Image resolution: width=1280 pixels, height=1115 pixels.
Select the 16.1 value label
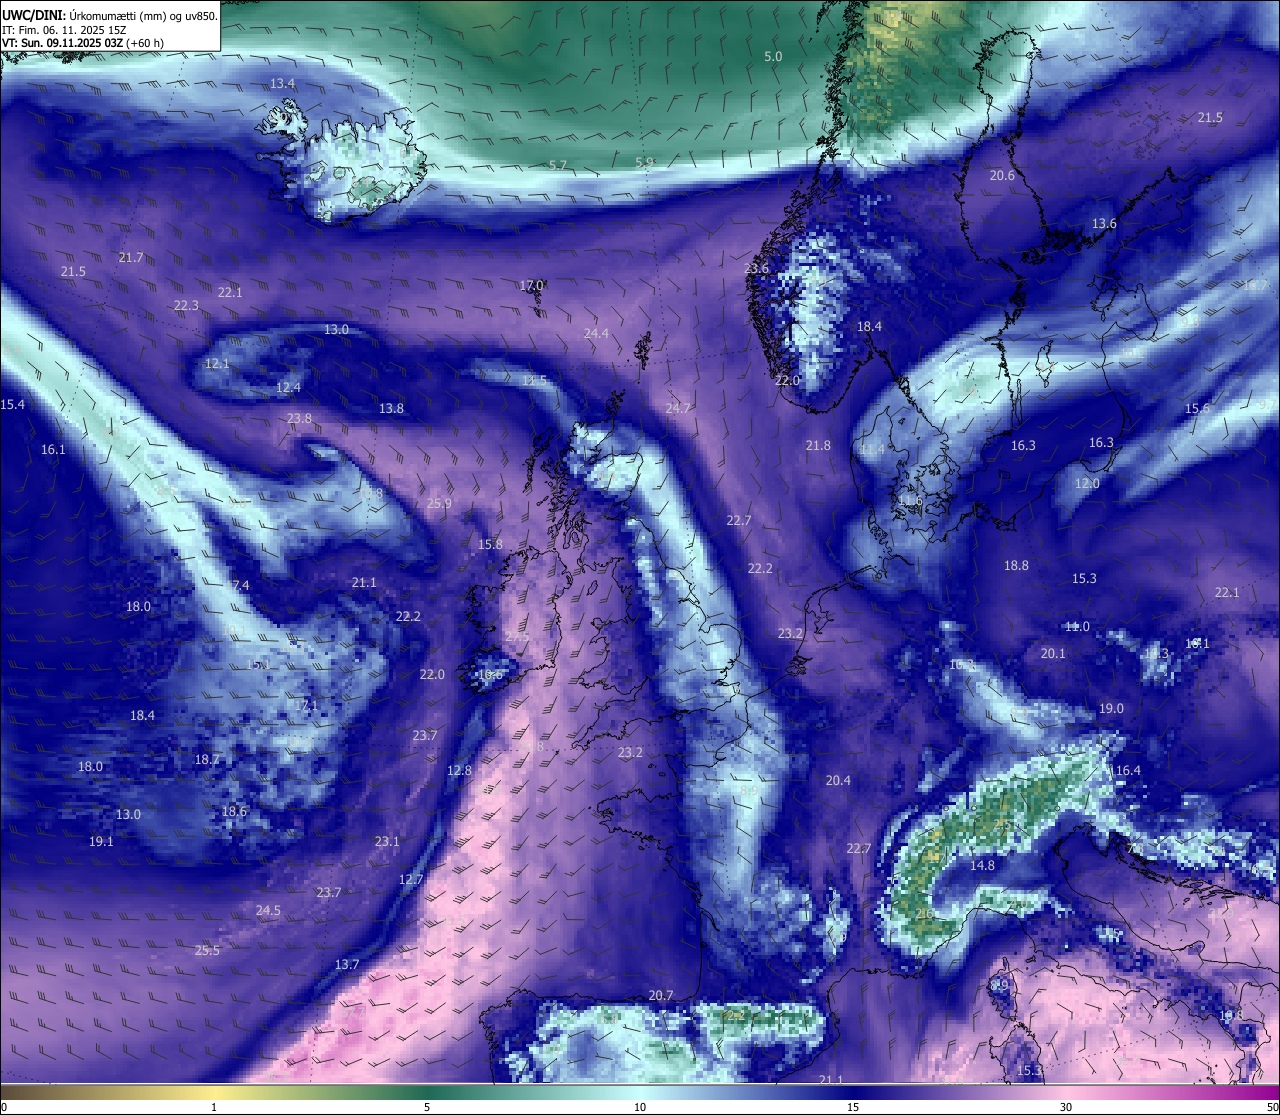click(x=53, y=449)
